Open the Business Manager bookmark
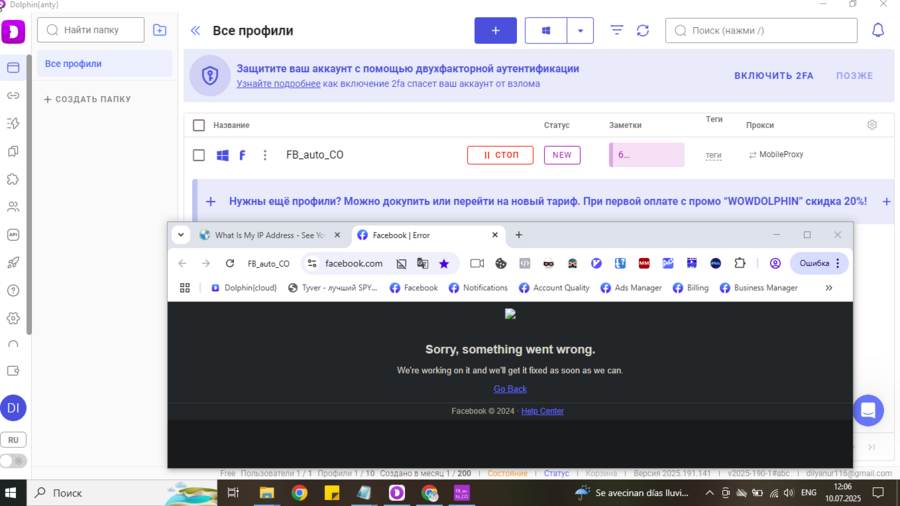 (x=758, y=288)
